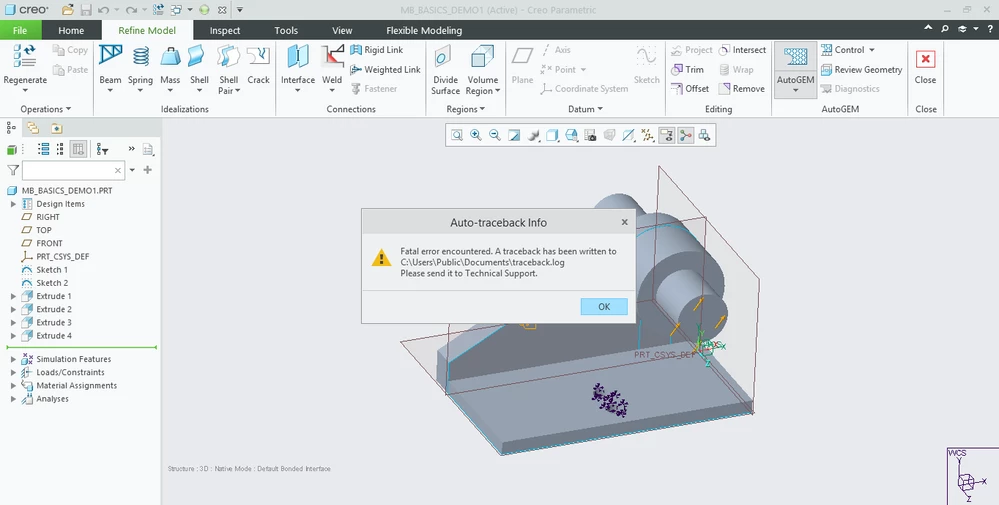
Task: Open the Display Style cube dropdown
Action: tap(552, 135)
